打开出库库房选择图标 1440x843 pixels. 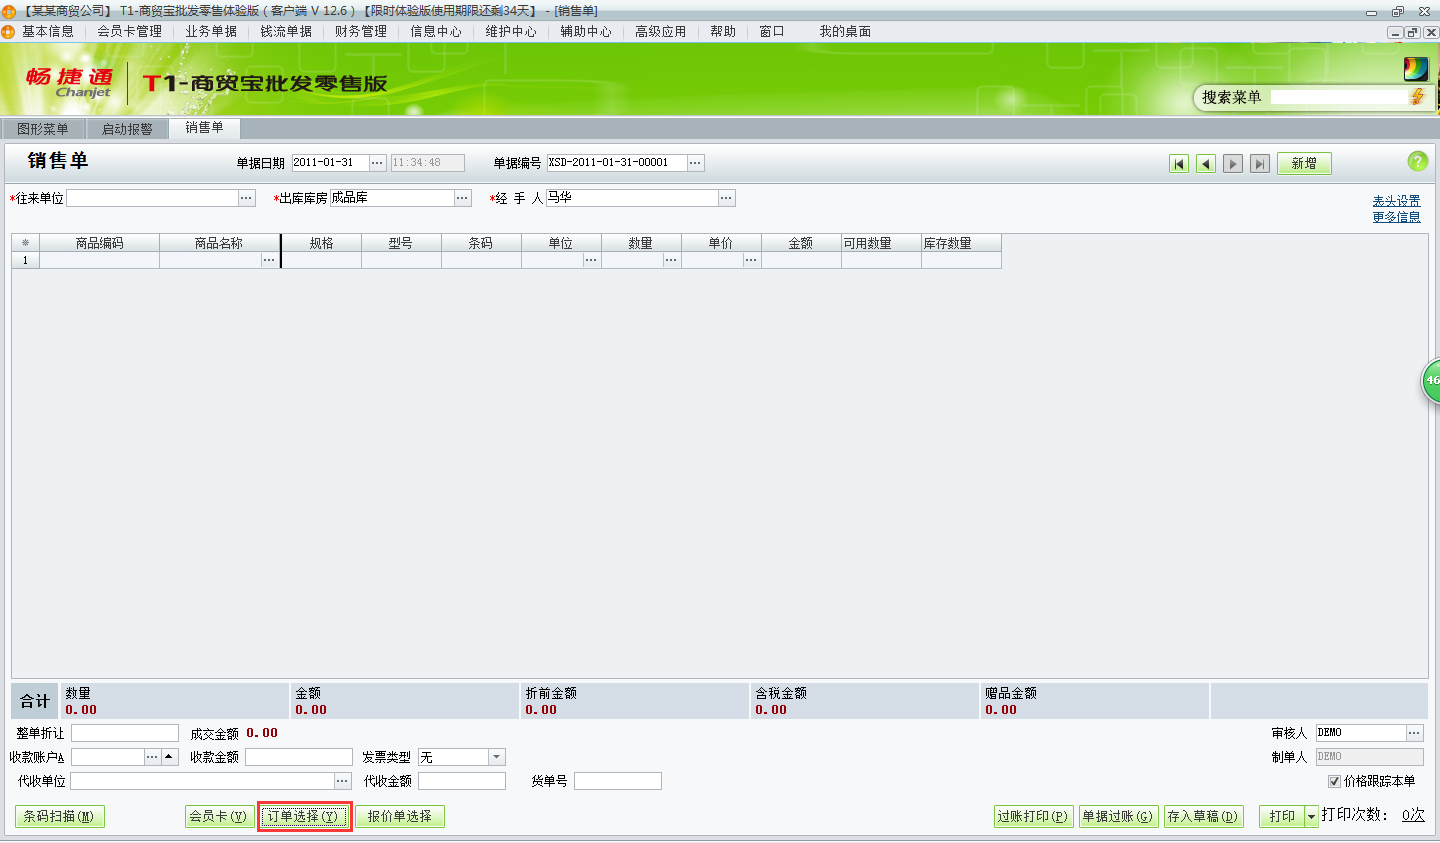pyautogui.click(x=462, y=197)
